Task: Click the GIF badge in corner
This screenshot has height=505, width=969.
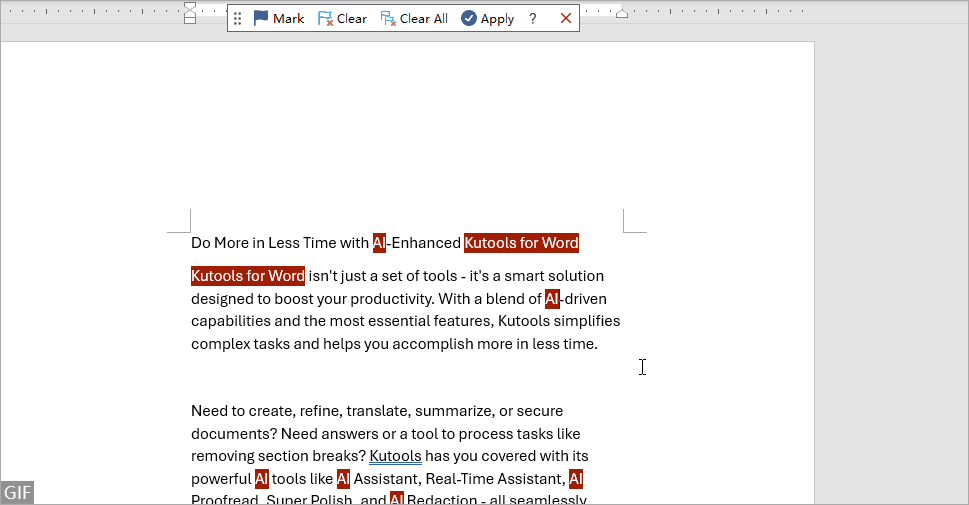Action: click(x=17, y=493)
